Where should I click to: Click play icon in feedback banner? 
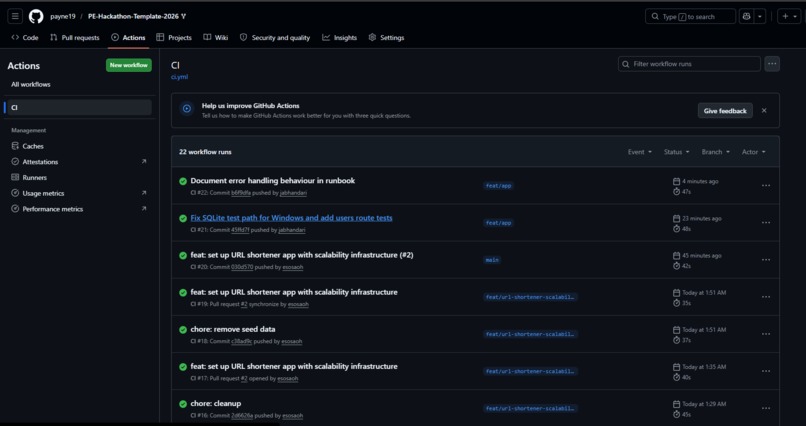[187, 108]
